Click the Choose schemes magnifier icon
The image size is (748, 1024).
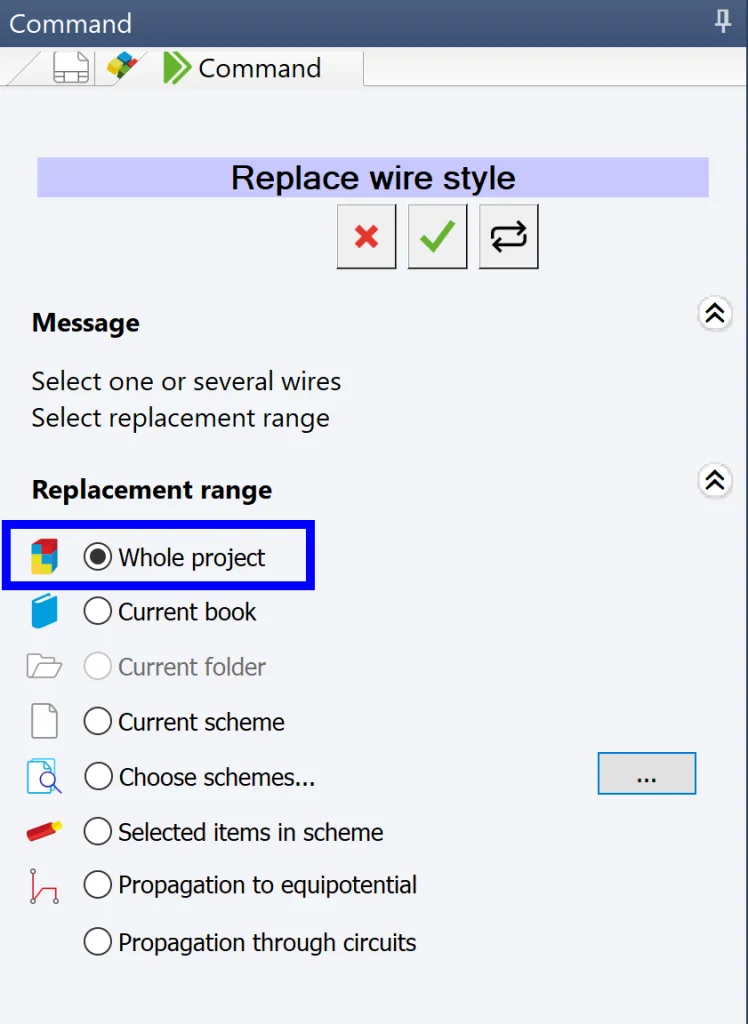tap(44, 777)
